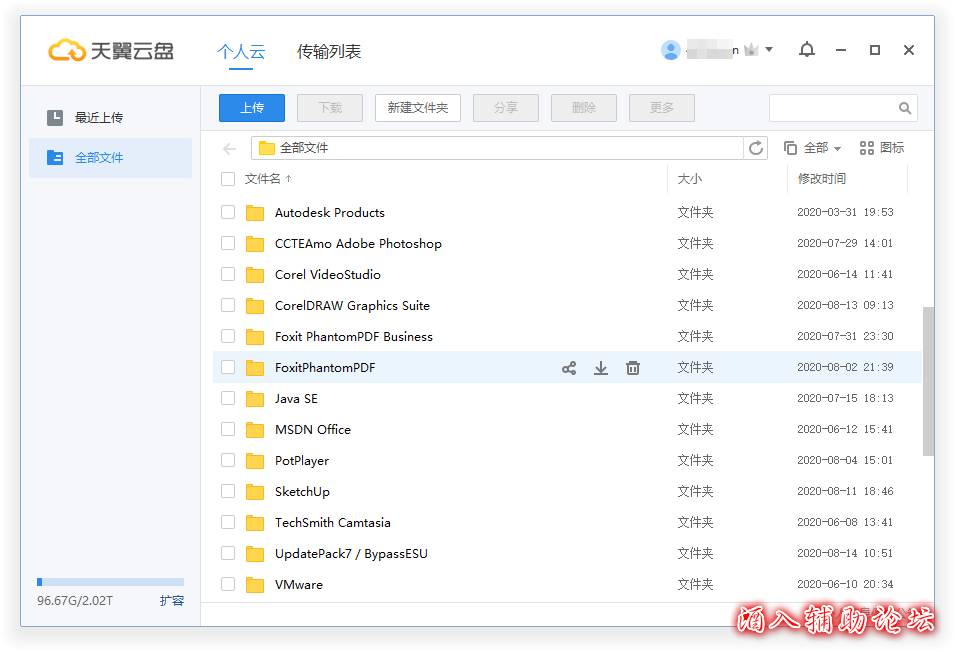Click the user avatar icon
The height and width of the screenshot is (652, 955).
(671, 50)
